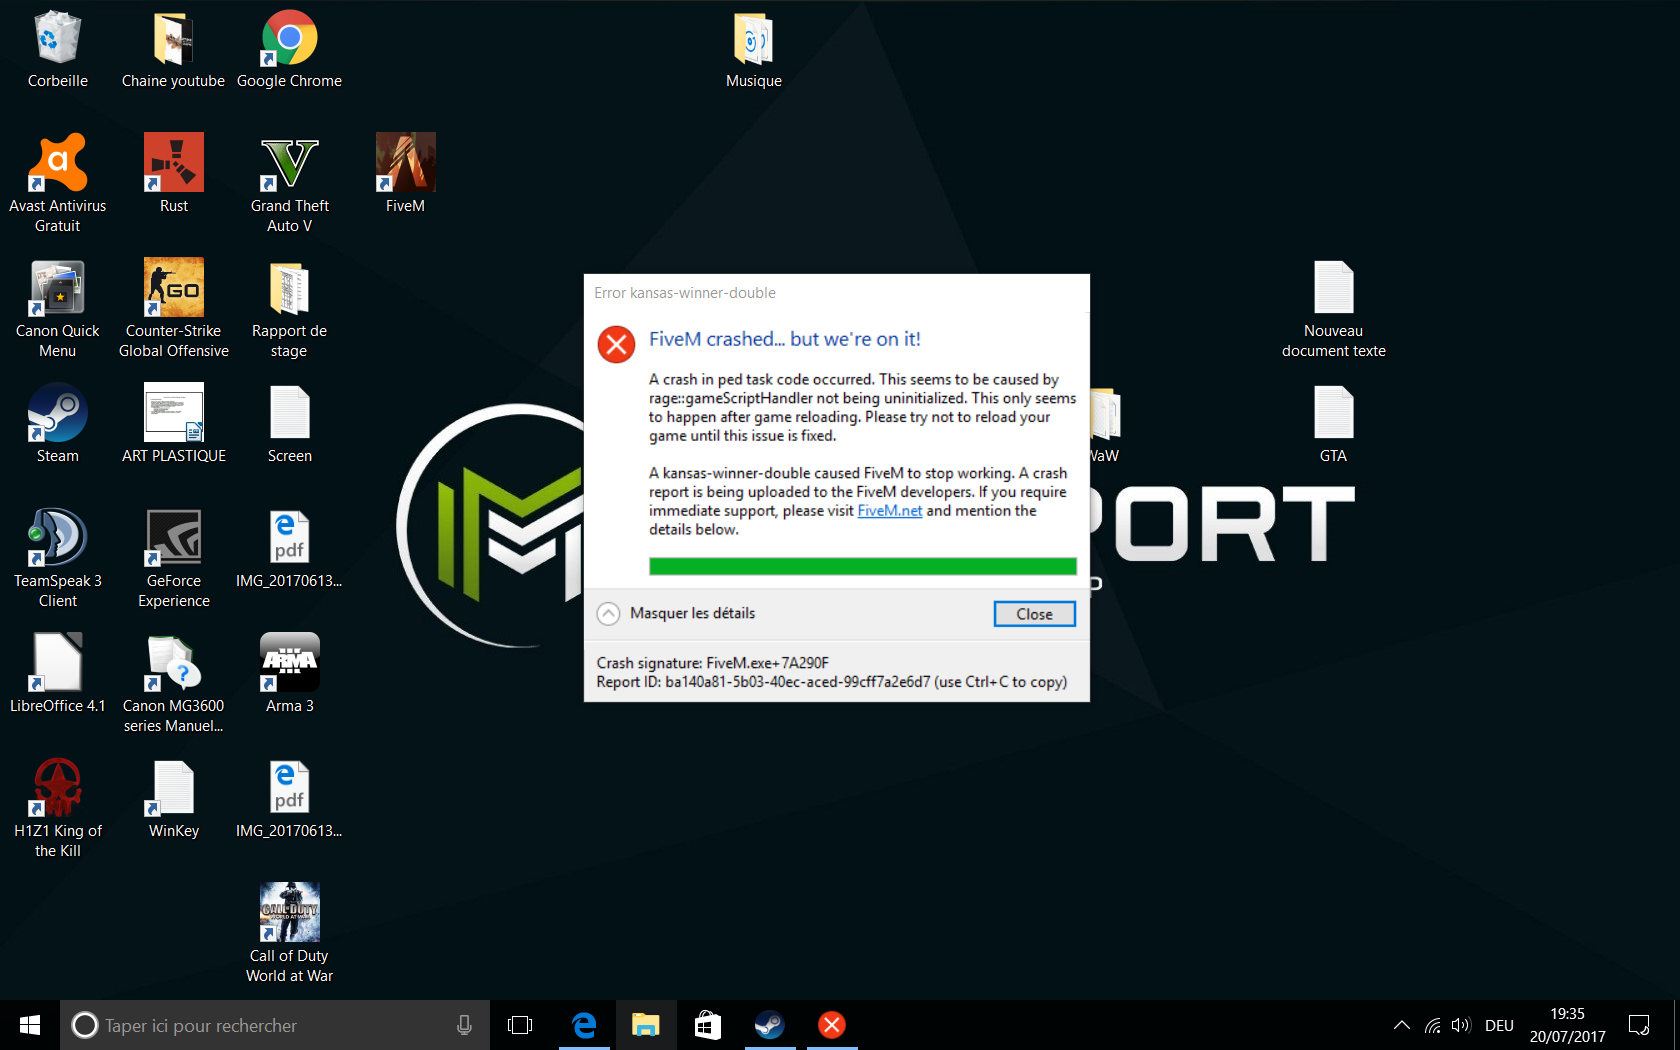The height and width of the screenshot is (1050, 1680).
Task: Select the Steam desktop shortcut
Action: point(57,424)
